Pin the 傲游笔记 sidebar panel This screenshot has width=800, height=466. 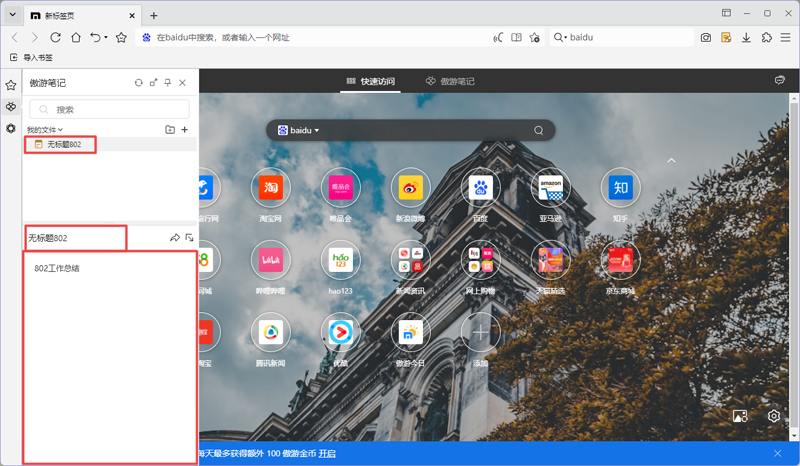point(168,83)
